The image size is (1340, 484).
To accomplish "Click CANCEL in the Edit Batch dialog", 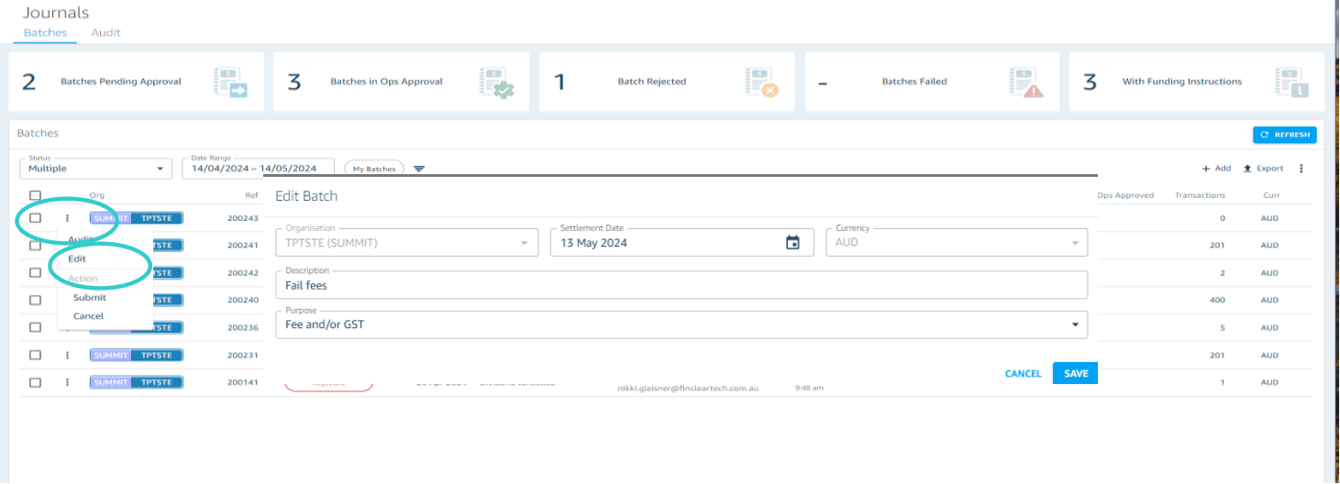I will tap(1023, 373).
